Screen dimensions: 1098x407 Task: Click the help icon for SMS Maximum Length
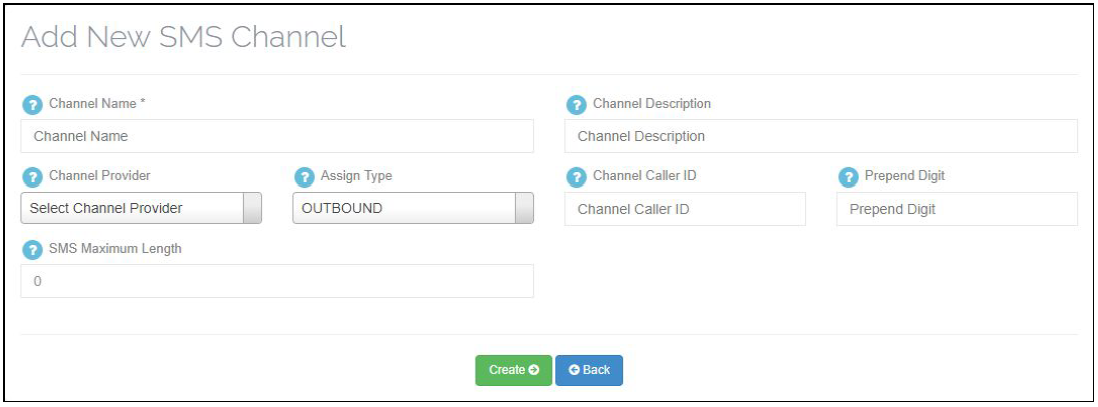(31, 249)
